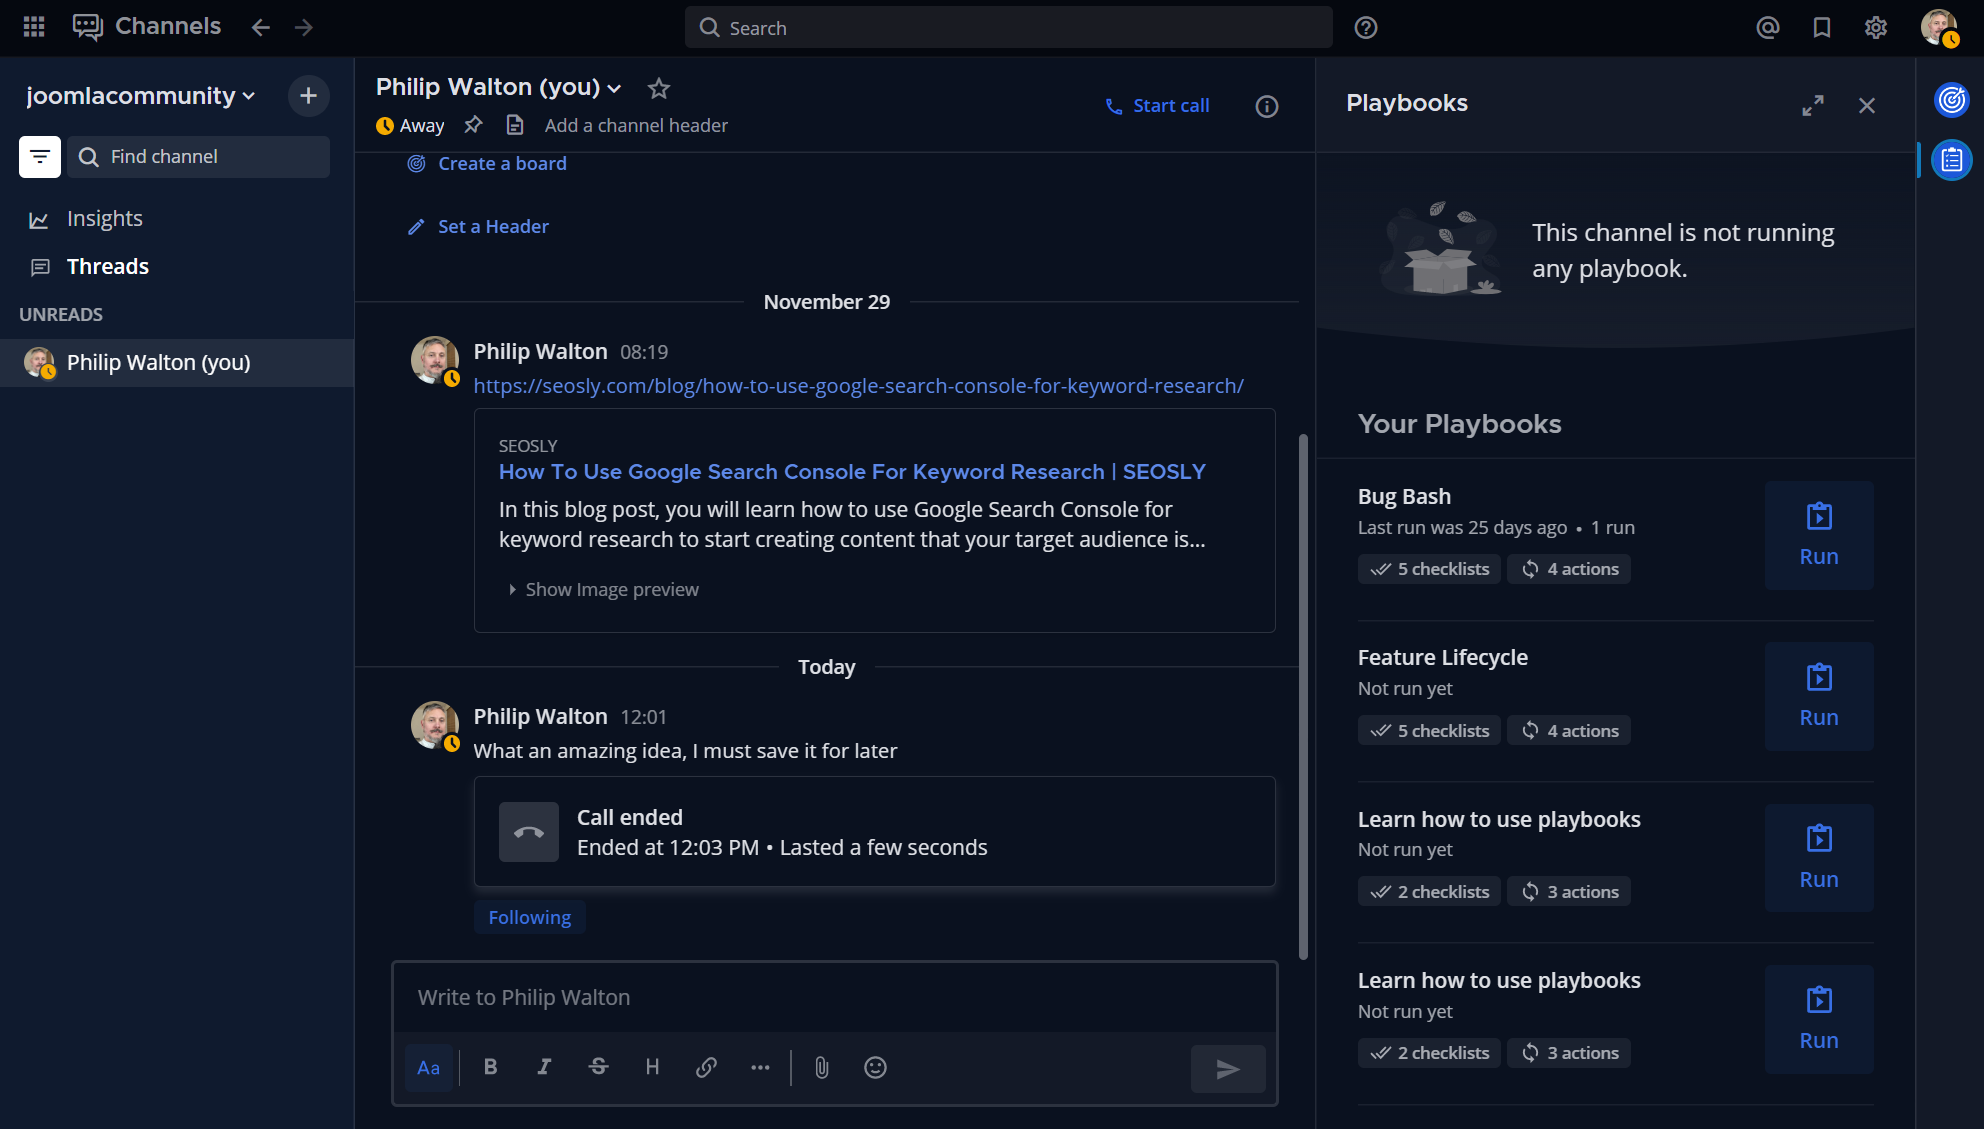Viewport: 1984px width, 1129px height.
Task: Toggle favorite star for this channel
Action: pos(658,88)
